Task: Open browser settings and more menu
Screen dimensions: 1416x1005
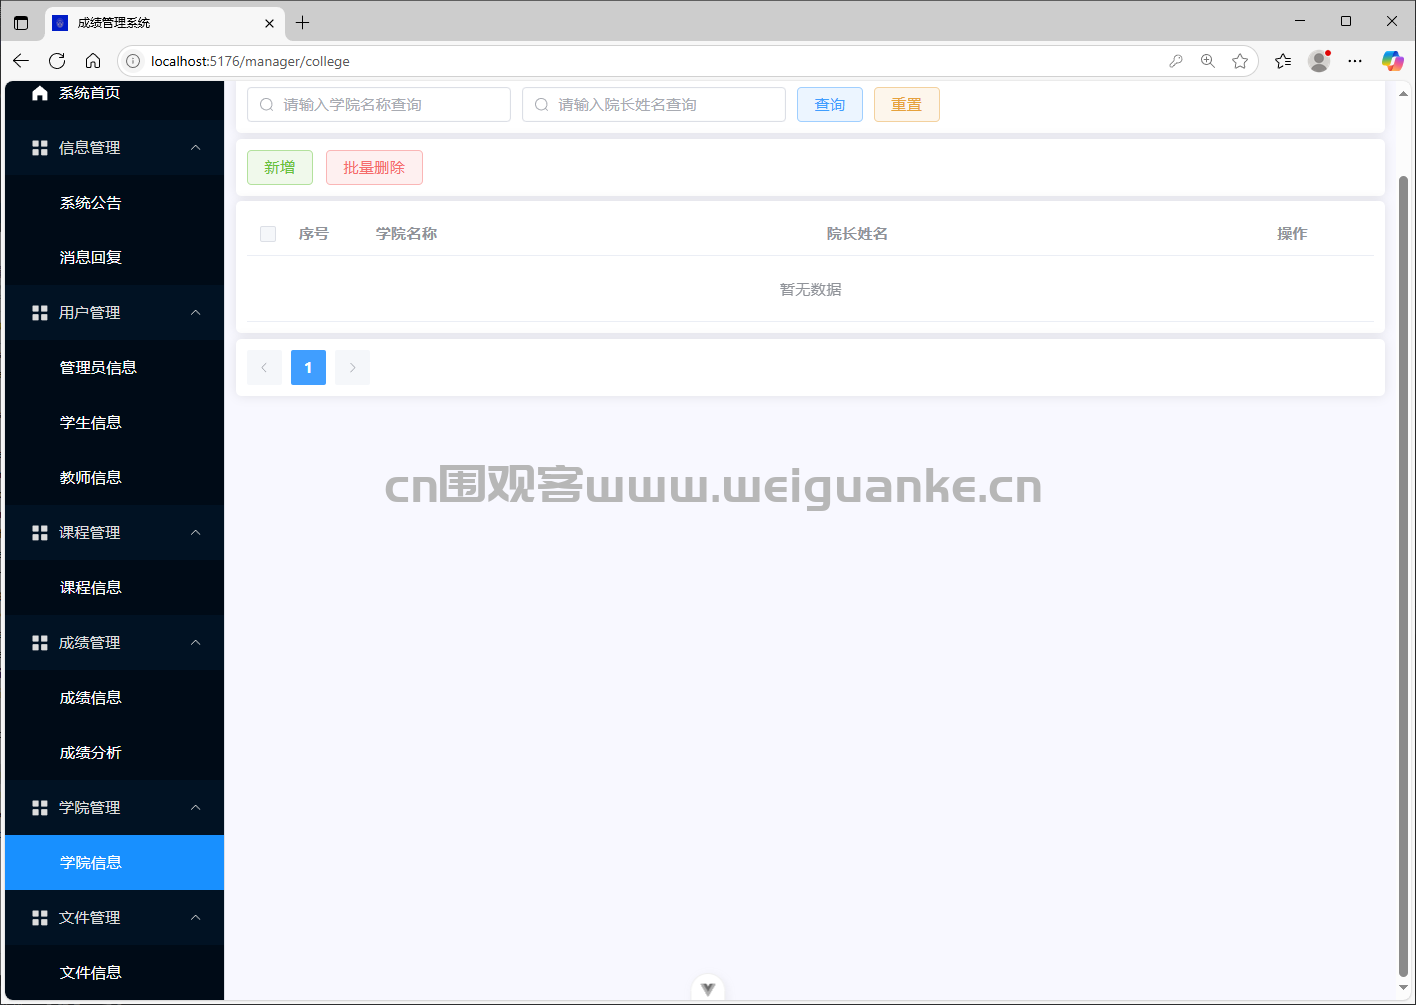Action: coord(1355,61)
